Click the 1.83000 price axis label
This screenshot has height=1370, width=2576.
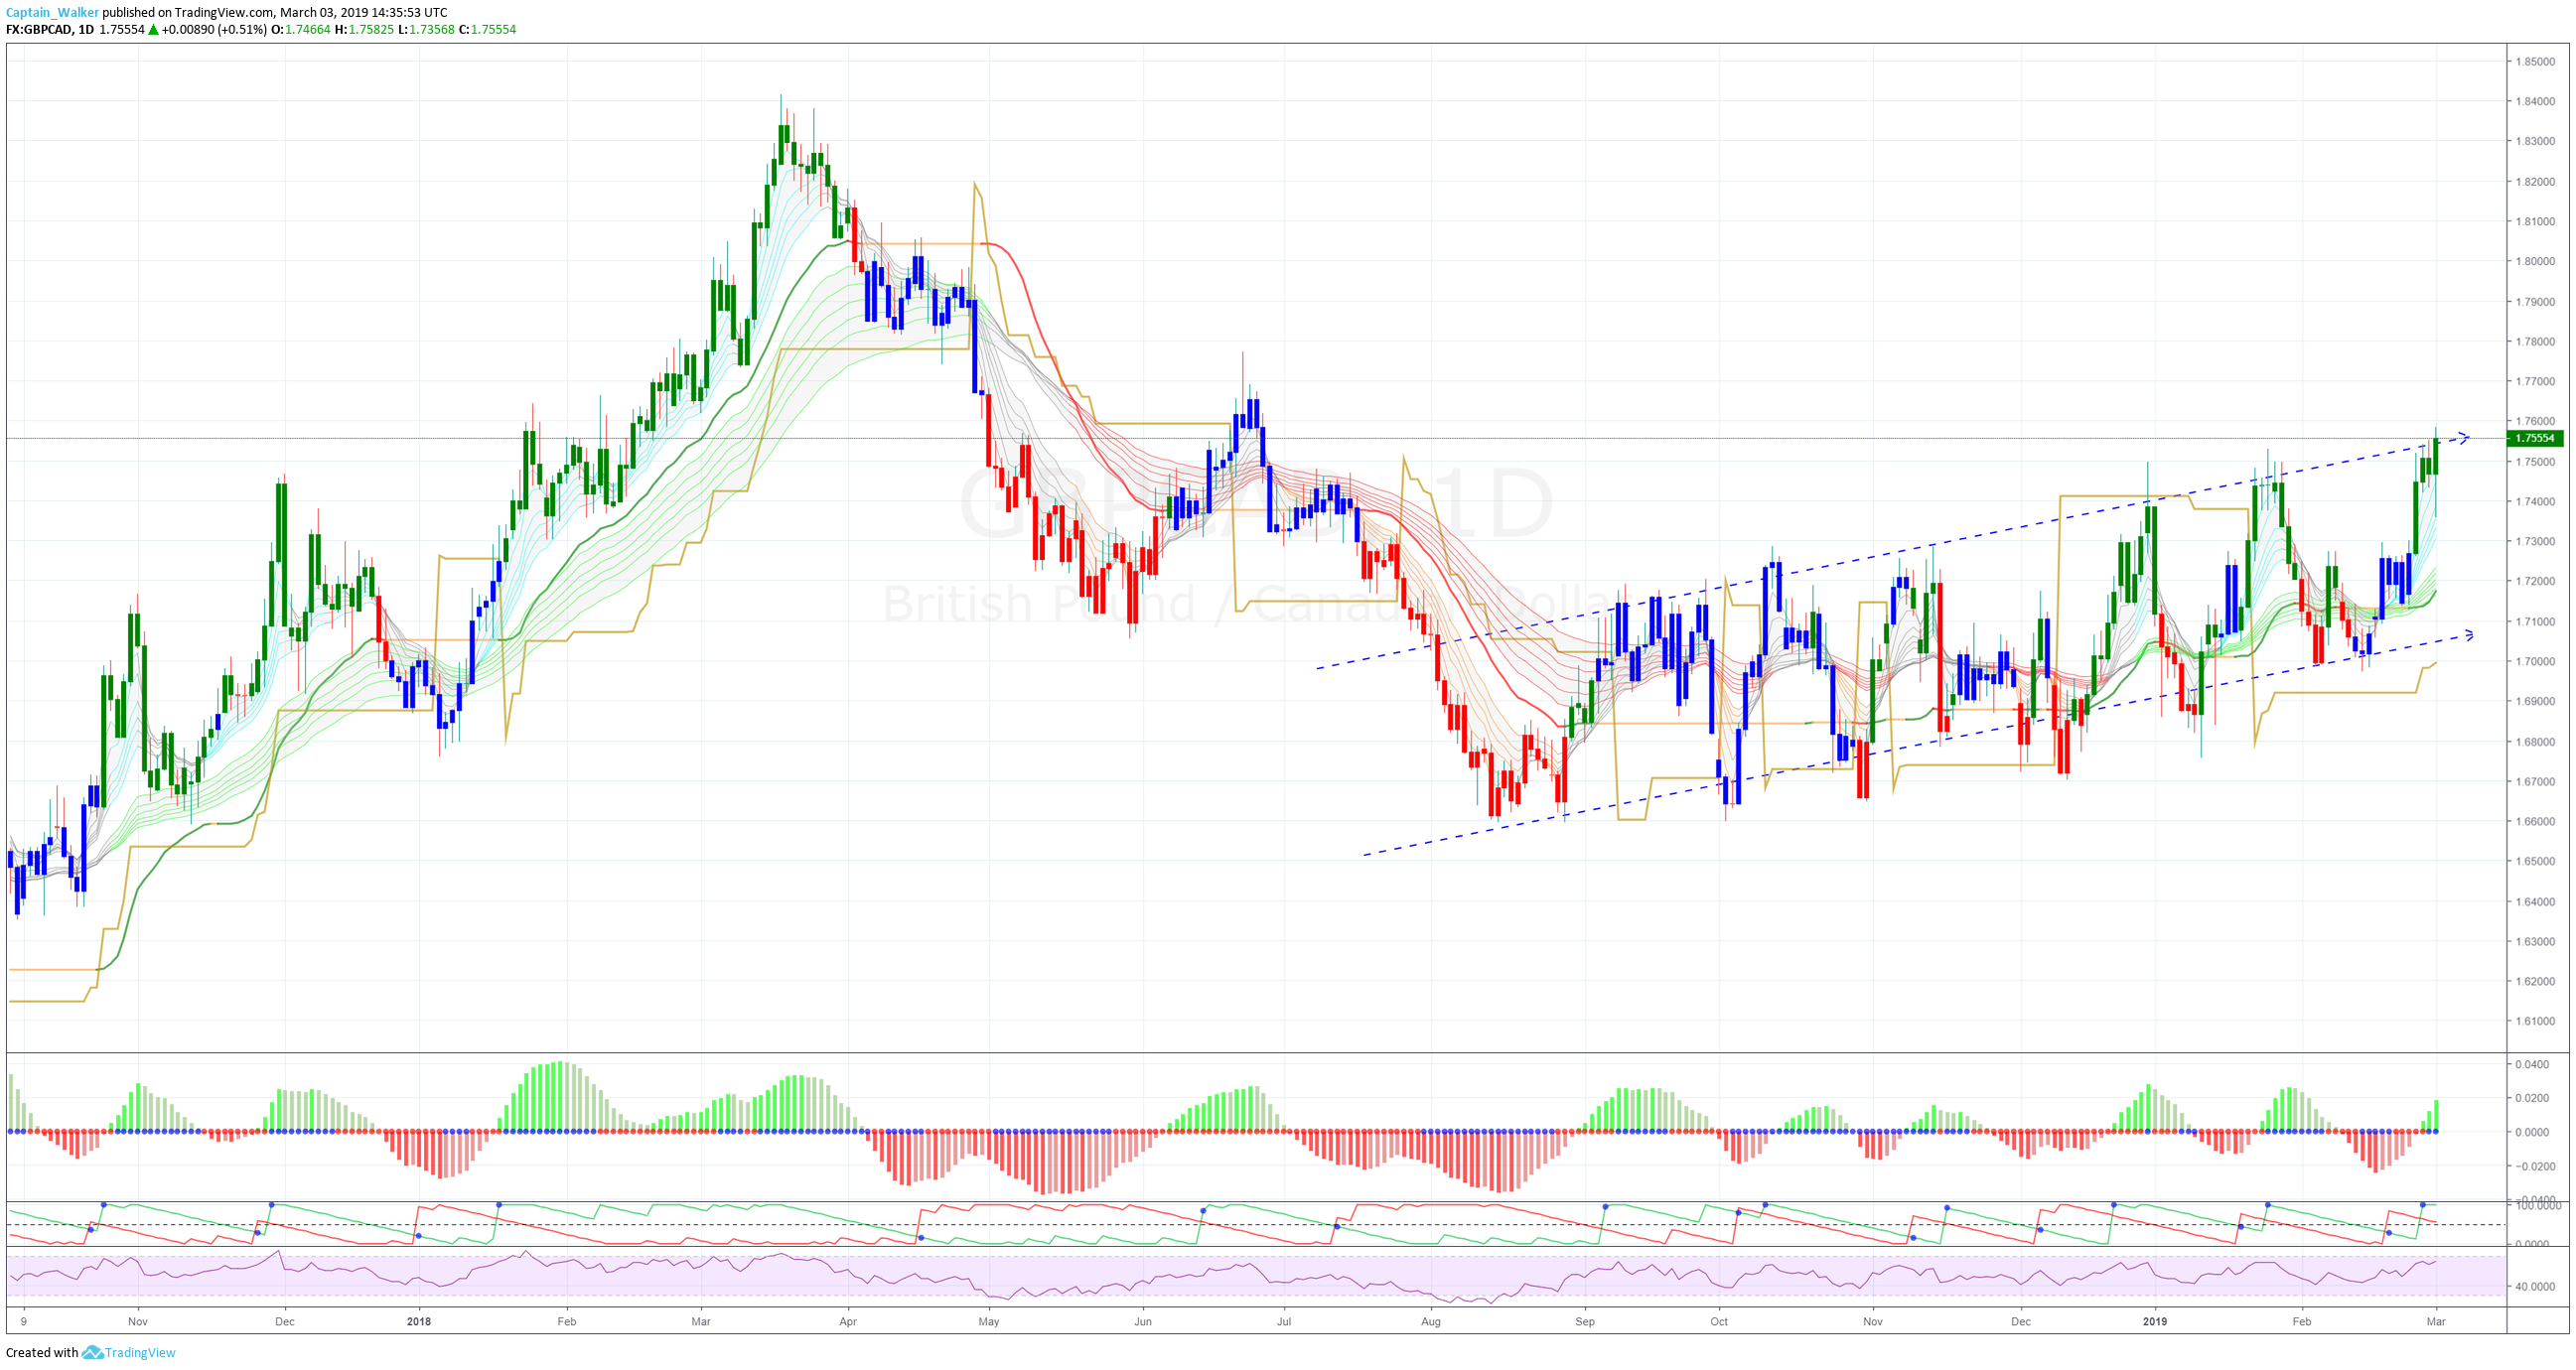pyautogui.click(x=2535, y=142)
